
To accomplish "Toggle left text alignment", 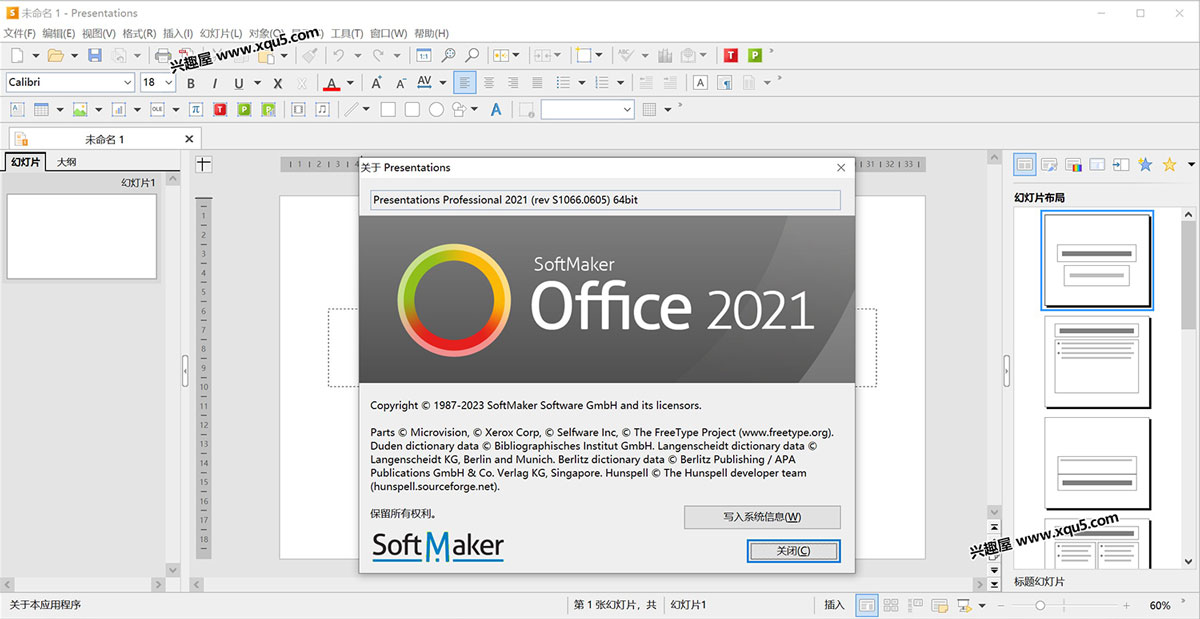I will pos(464,83).
